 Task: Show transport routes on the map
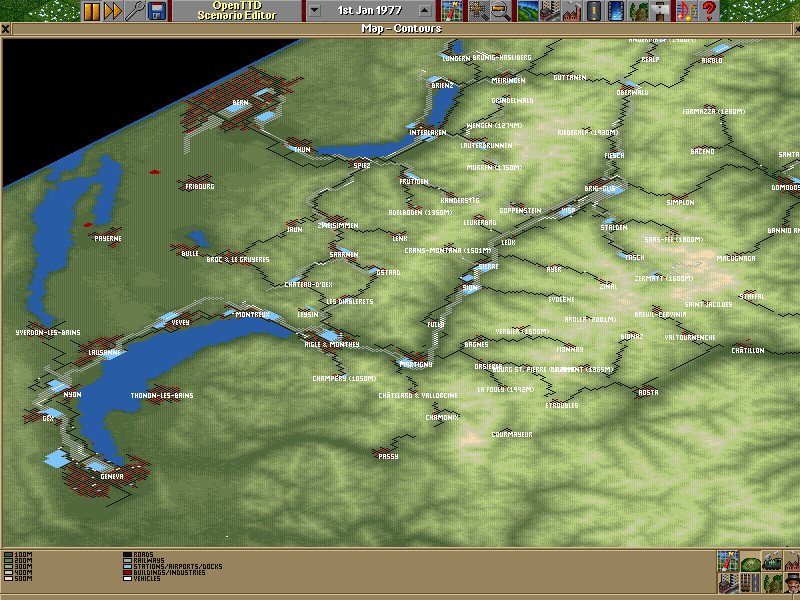749,583
